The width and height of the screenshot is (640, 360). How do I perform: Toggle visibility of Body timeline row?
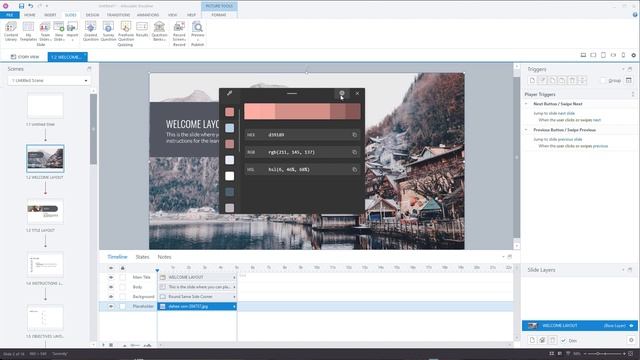pyautogui.click(x=111, y=287)
